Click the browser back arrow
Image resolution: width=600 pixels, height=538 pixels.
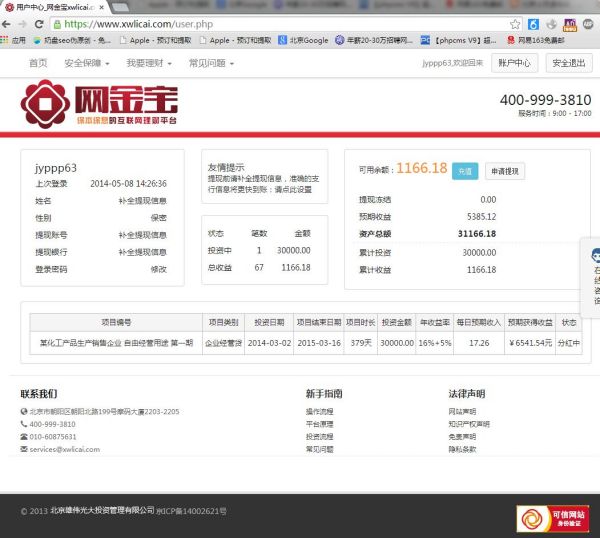tap(6, 24)
